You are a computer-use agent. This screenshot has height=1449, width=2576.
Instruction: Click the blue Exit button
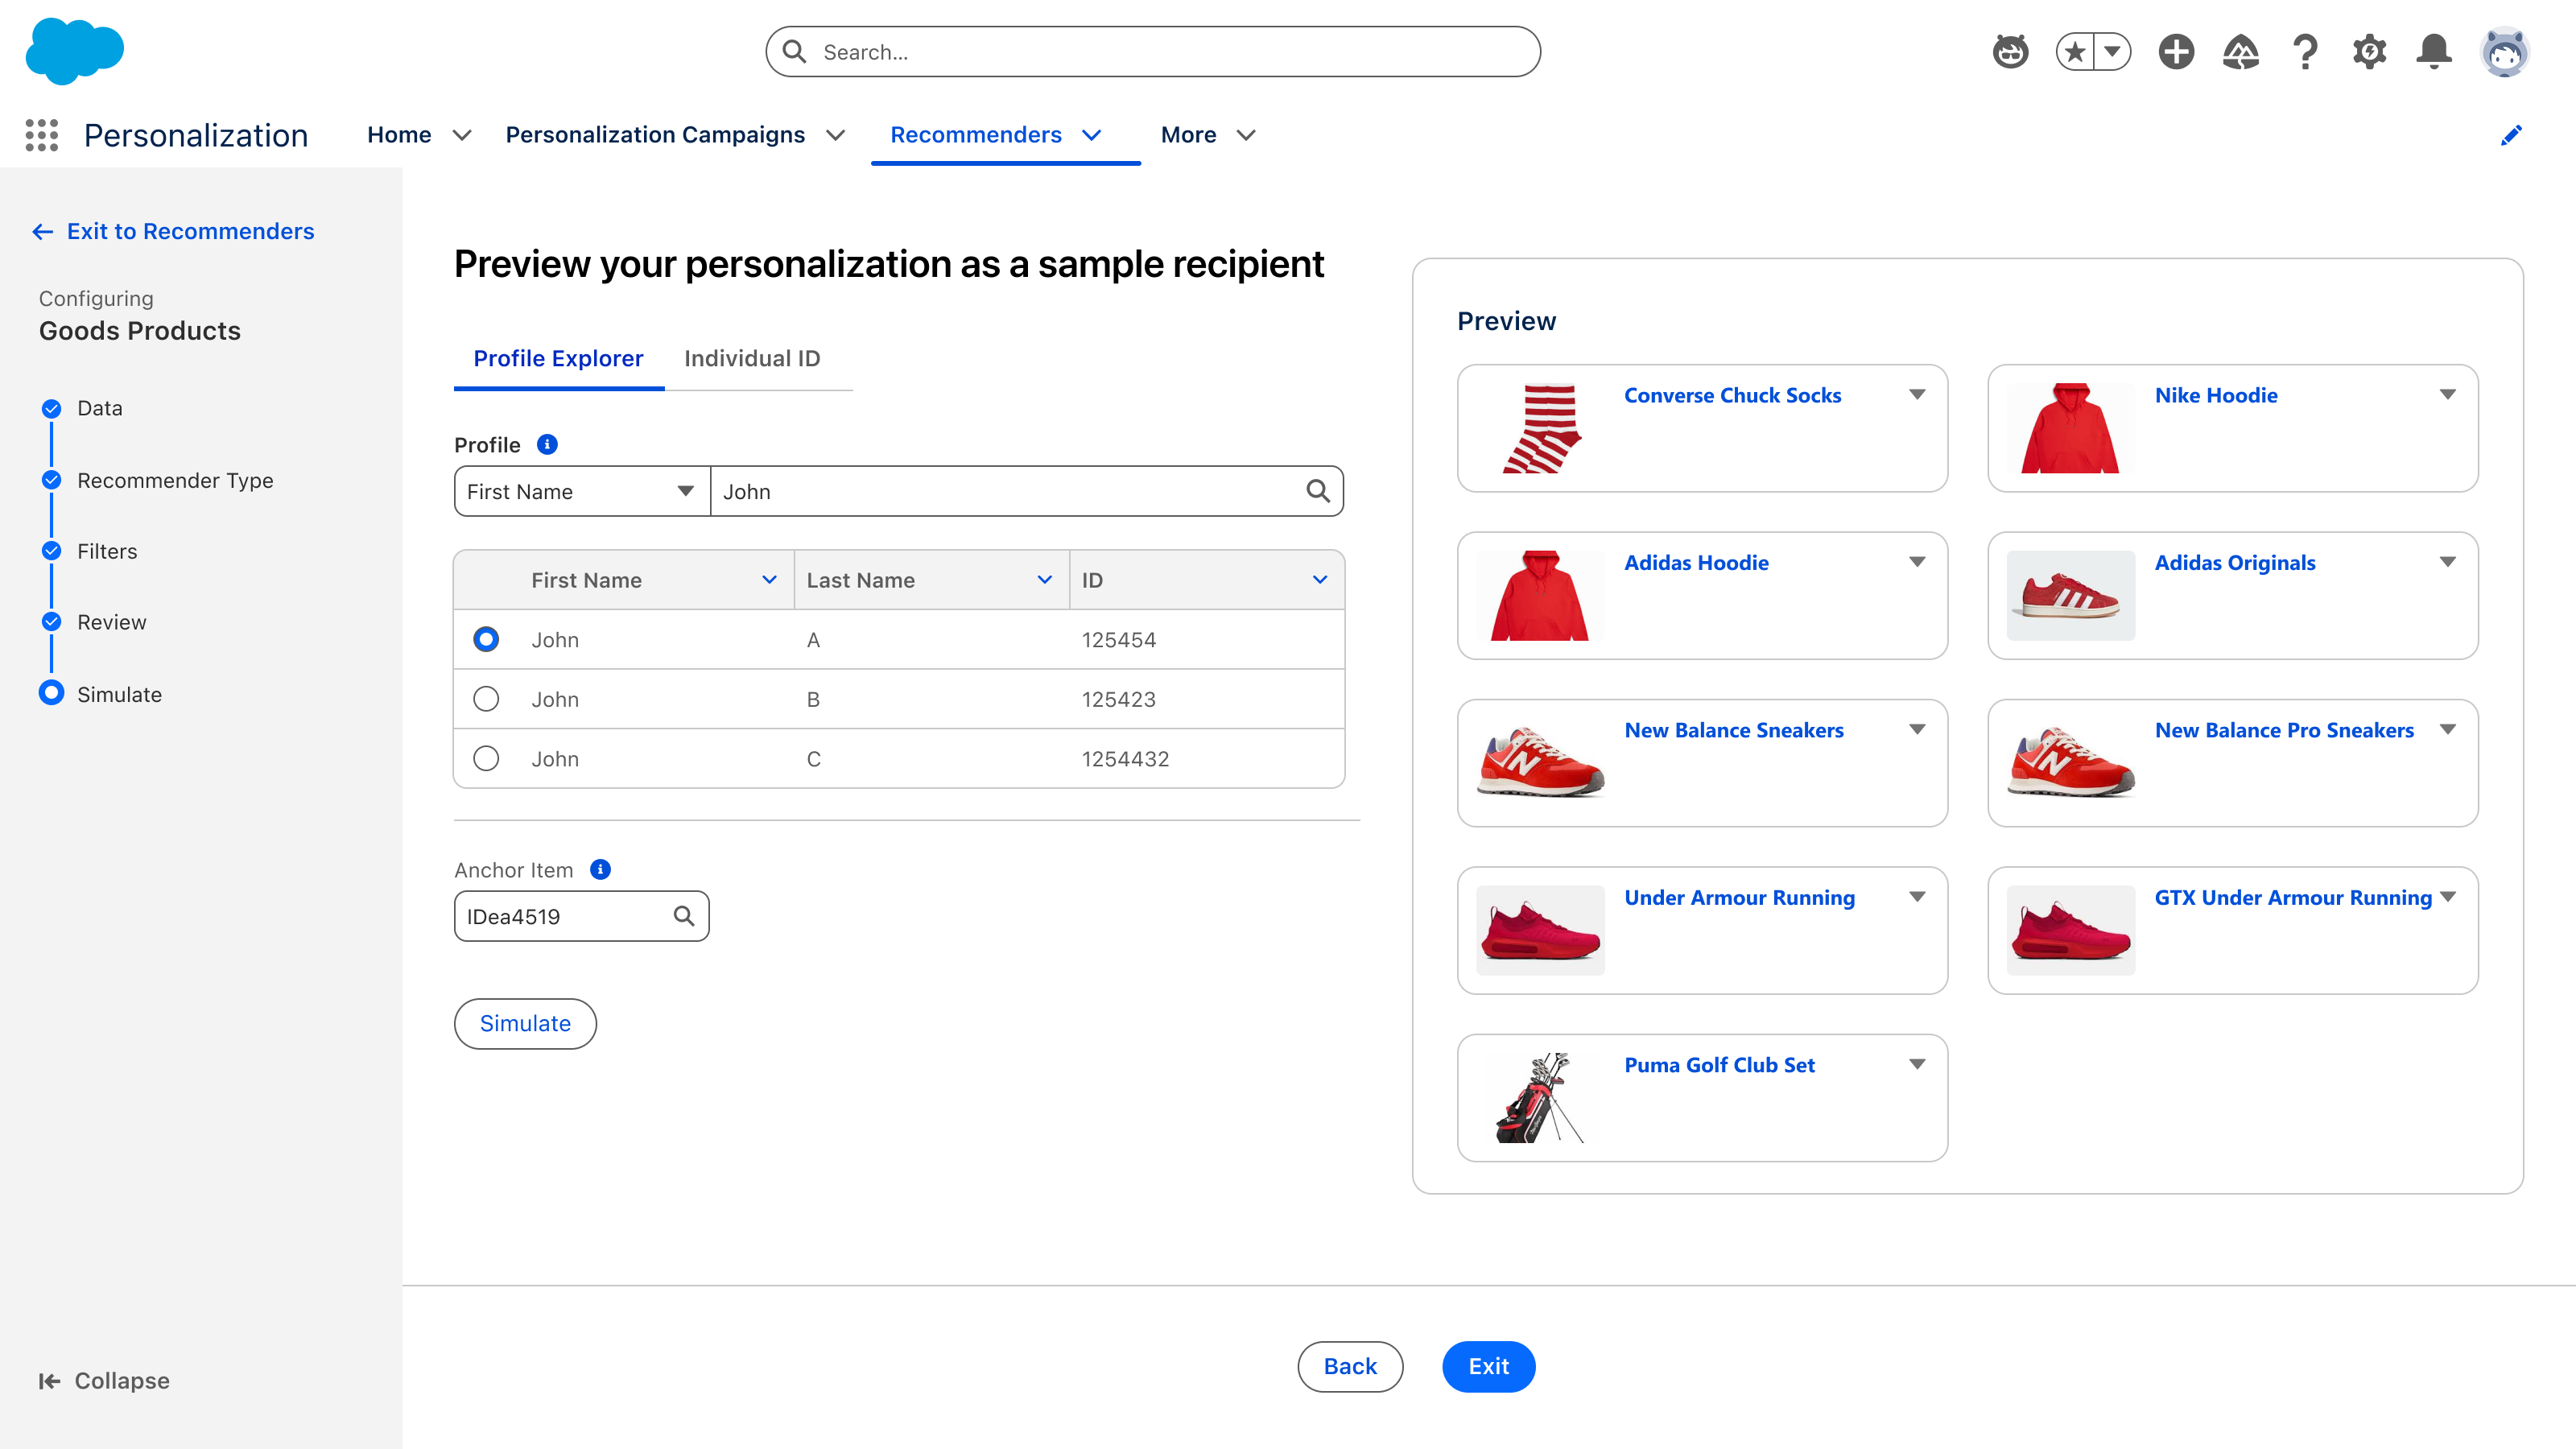(x=1488, y=1366)
